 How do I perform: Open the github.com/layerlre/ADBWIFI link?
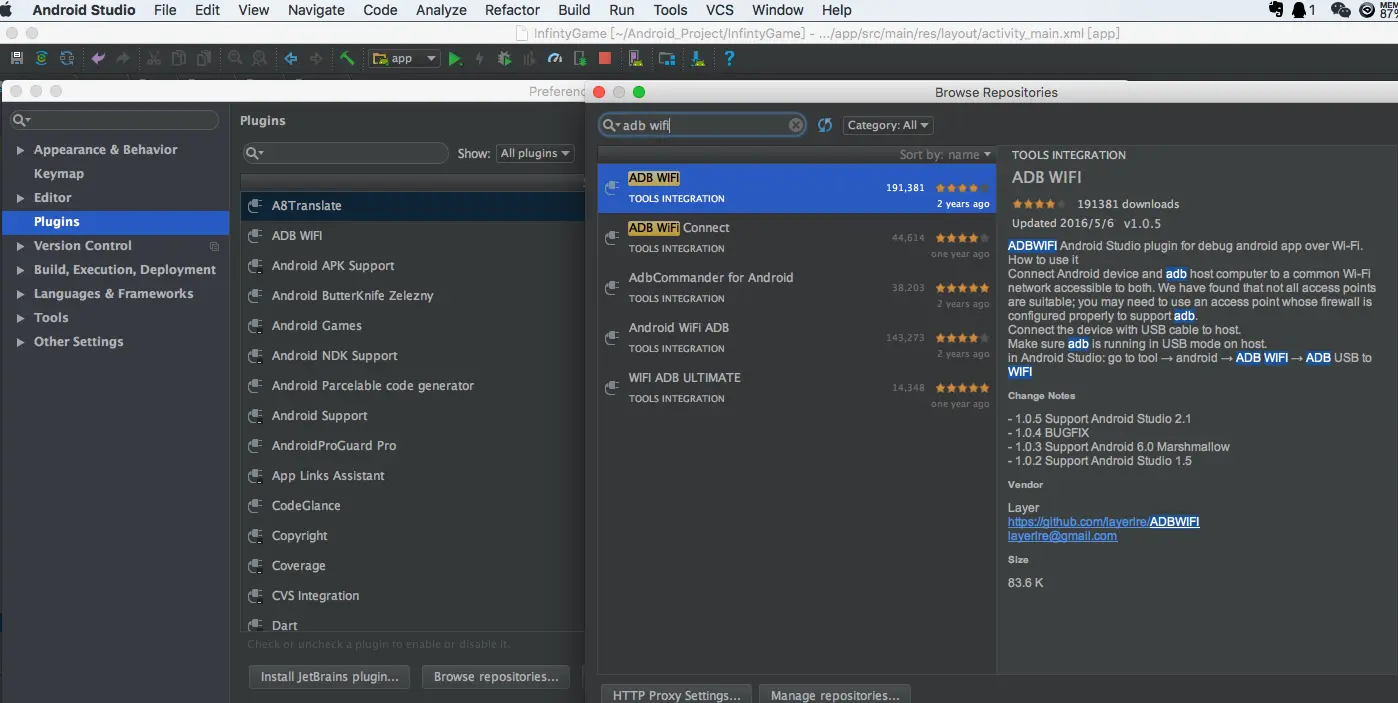click(1104, 522)
